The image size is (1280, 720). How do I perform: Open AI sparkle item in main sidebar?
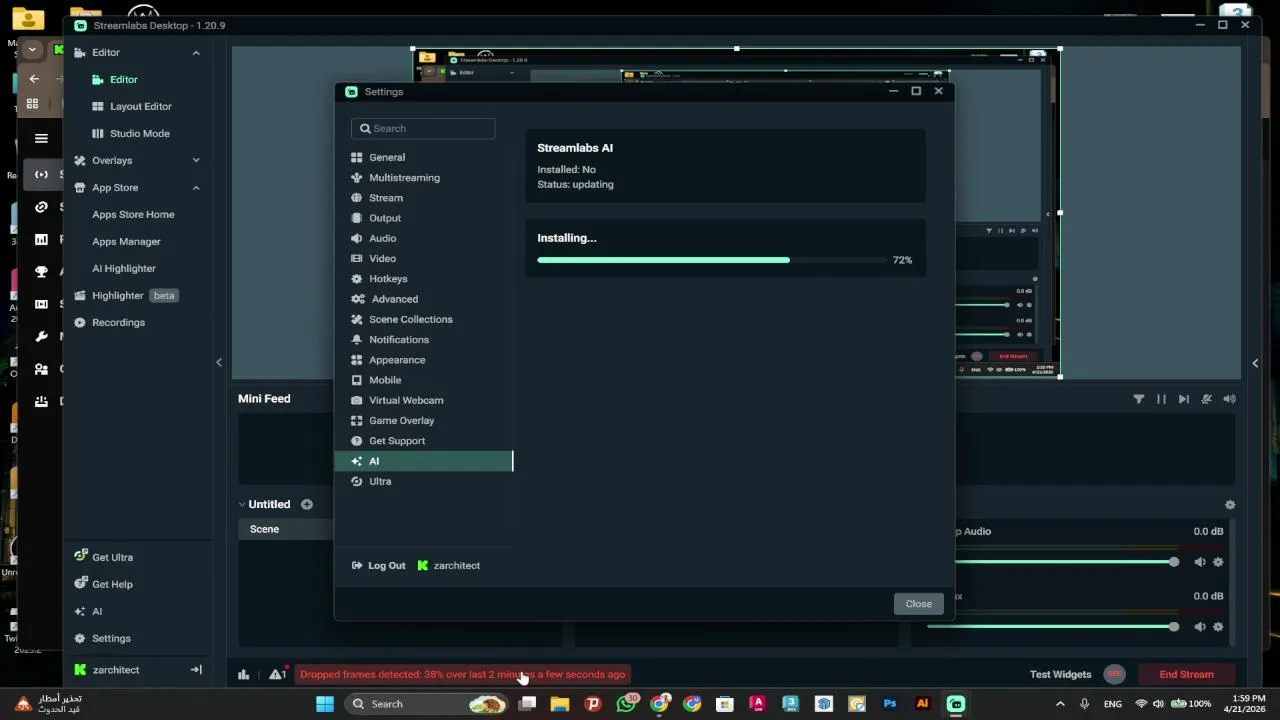(x=88, y=611)
